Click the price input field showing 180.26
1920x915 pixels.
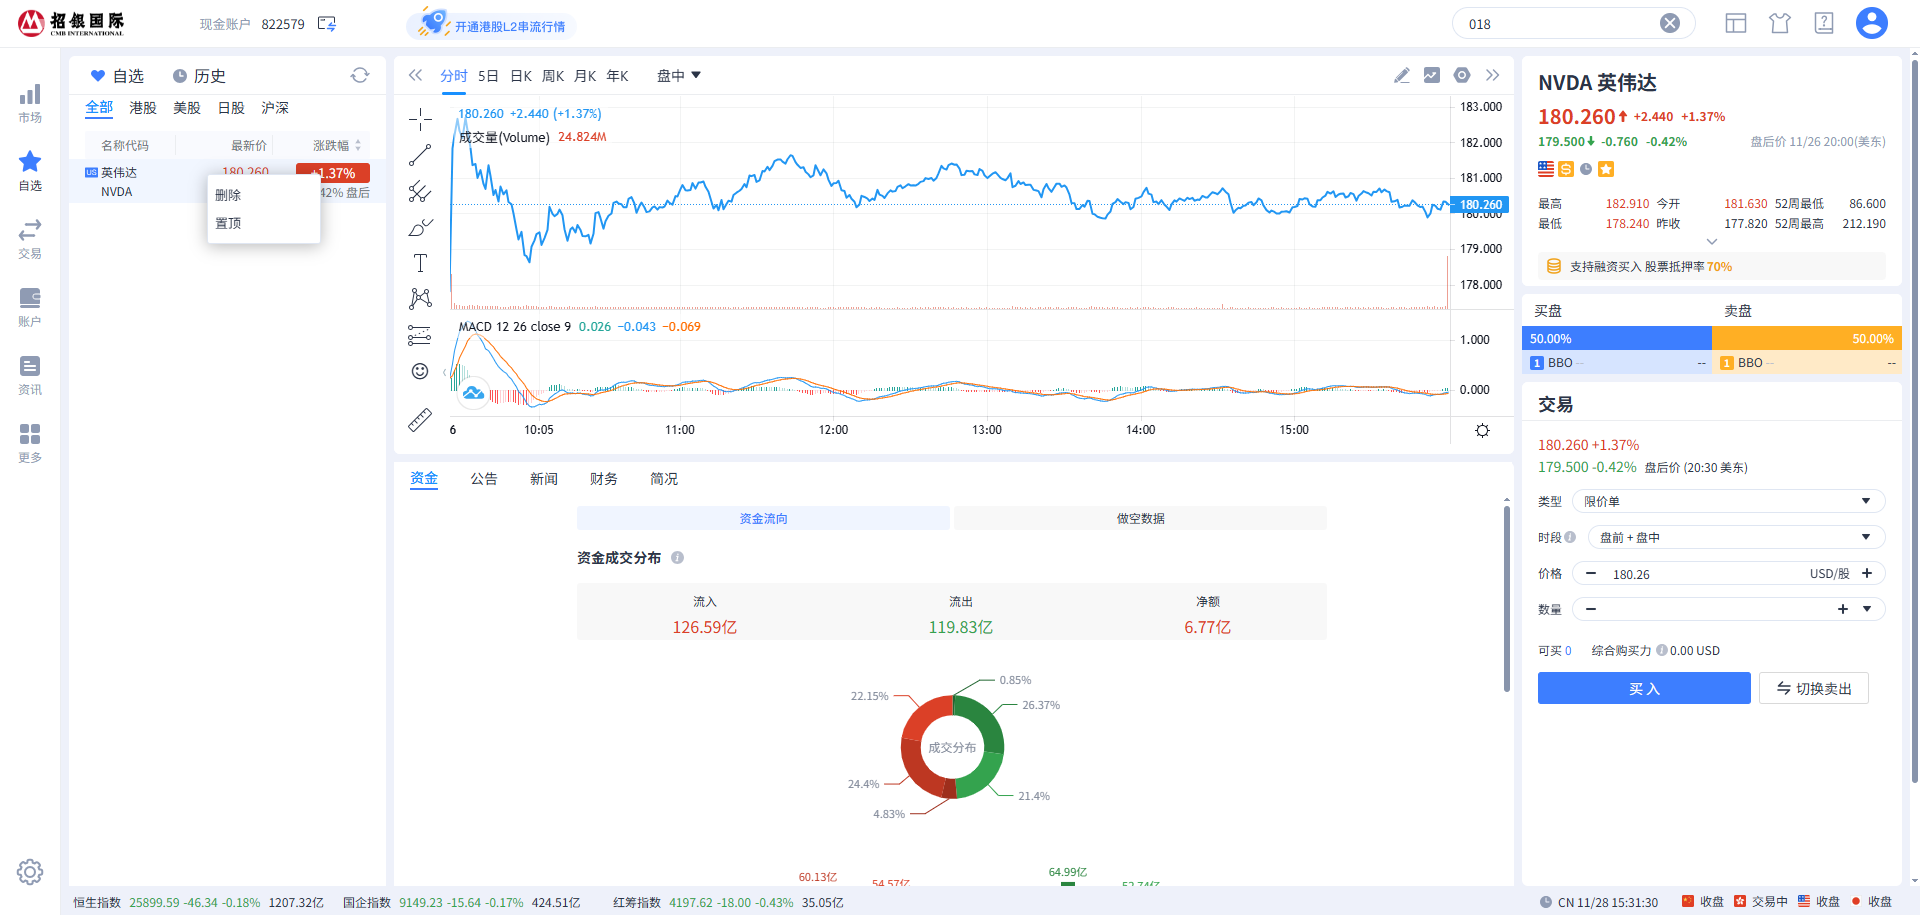click(1700, 574)
